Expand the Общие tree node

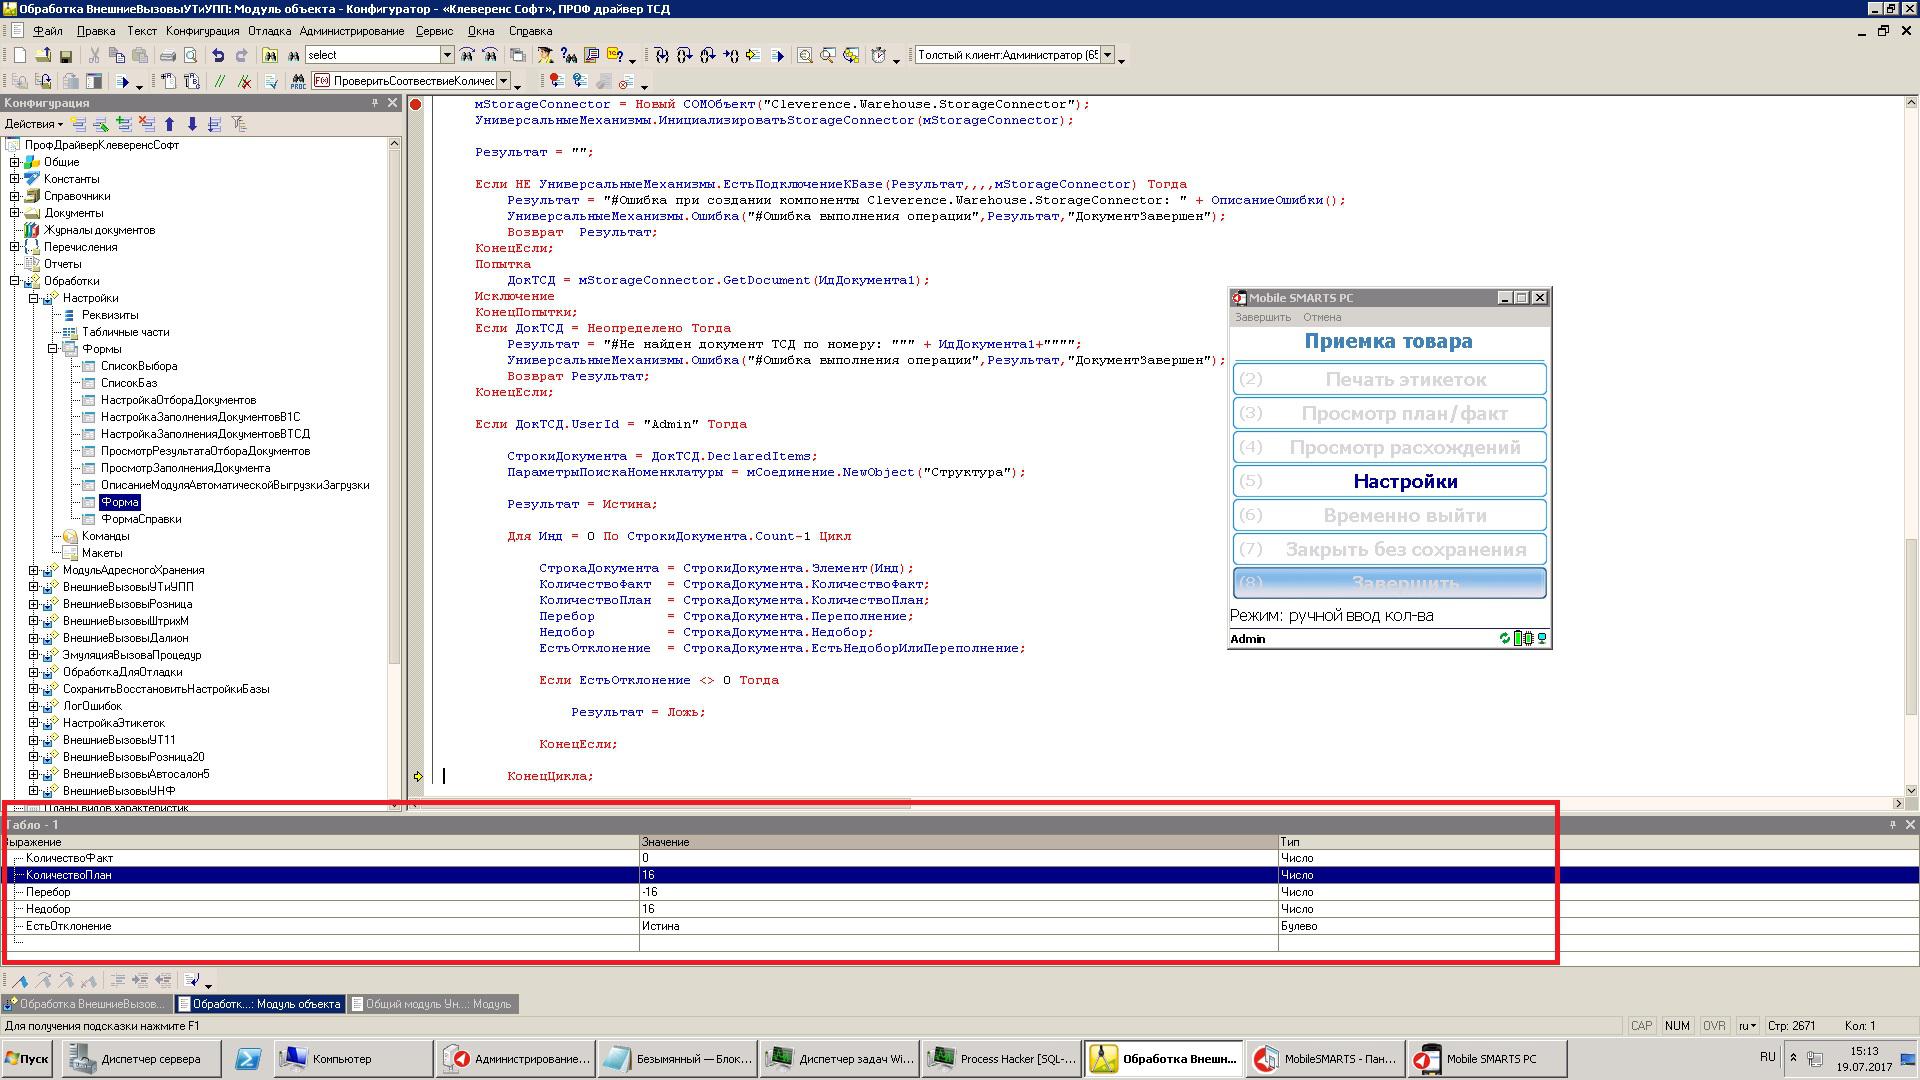[x=15, y=162]
